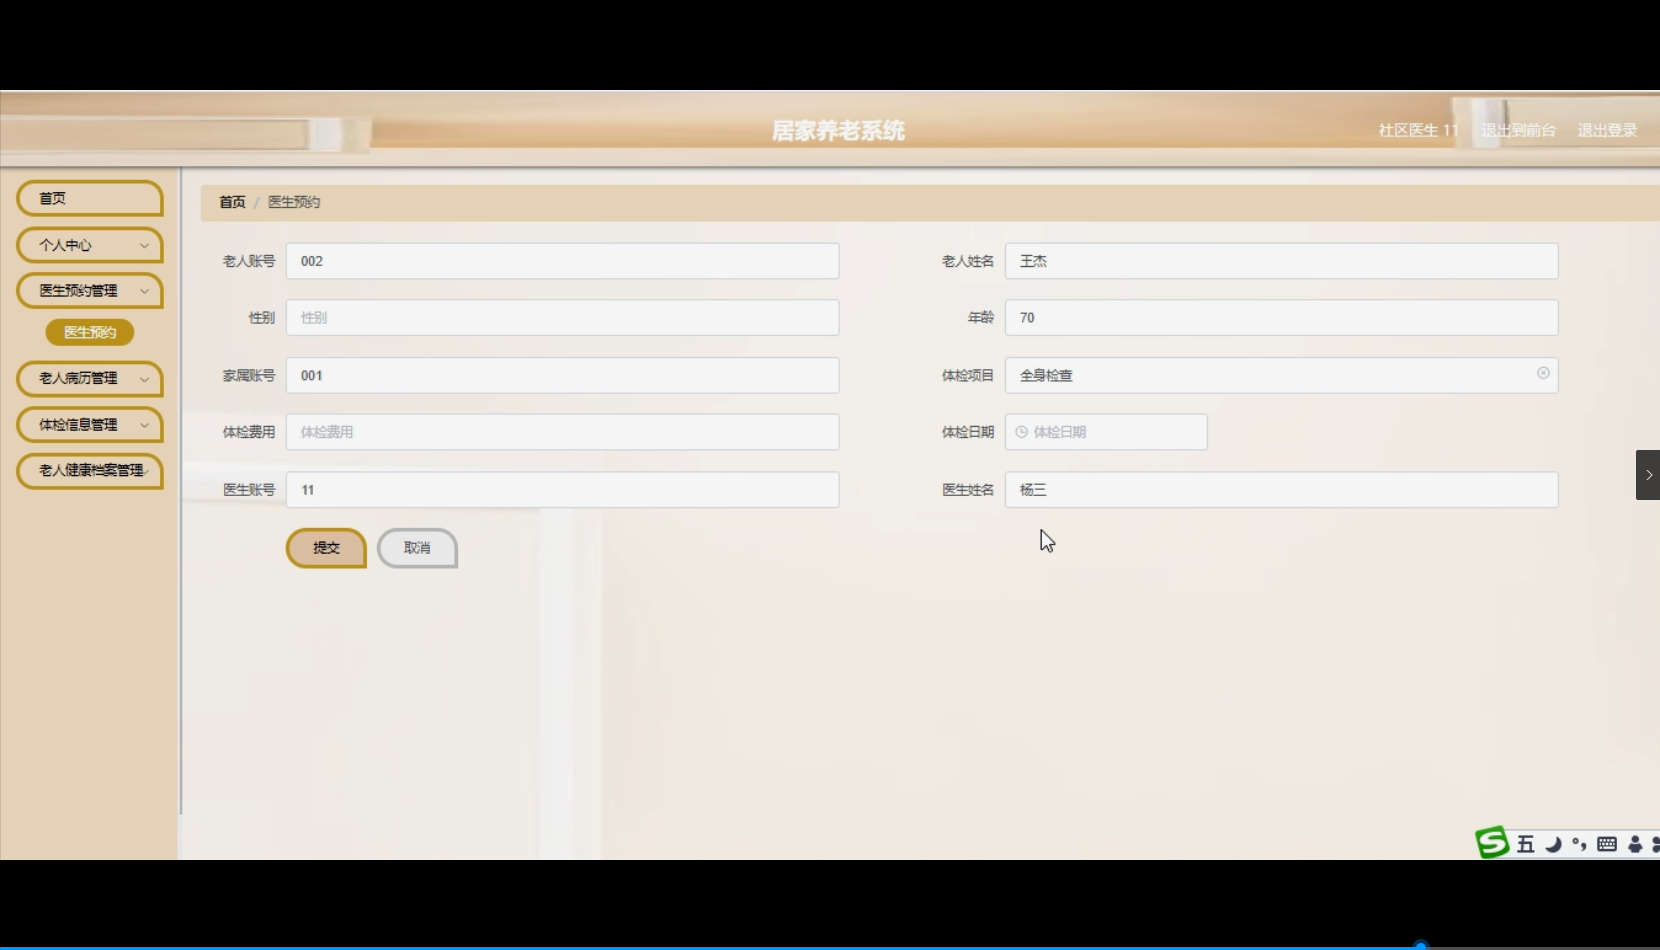Image resolution: width=1660 pixels, height=950 pixels.
Task: Click 社区医生 11 user label
Action: [1418, 130]
